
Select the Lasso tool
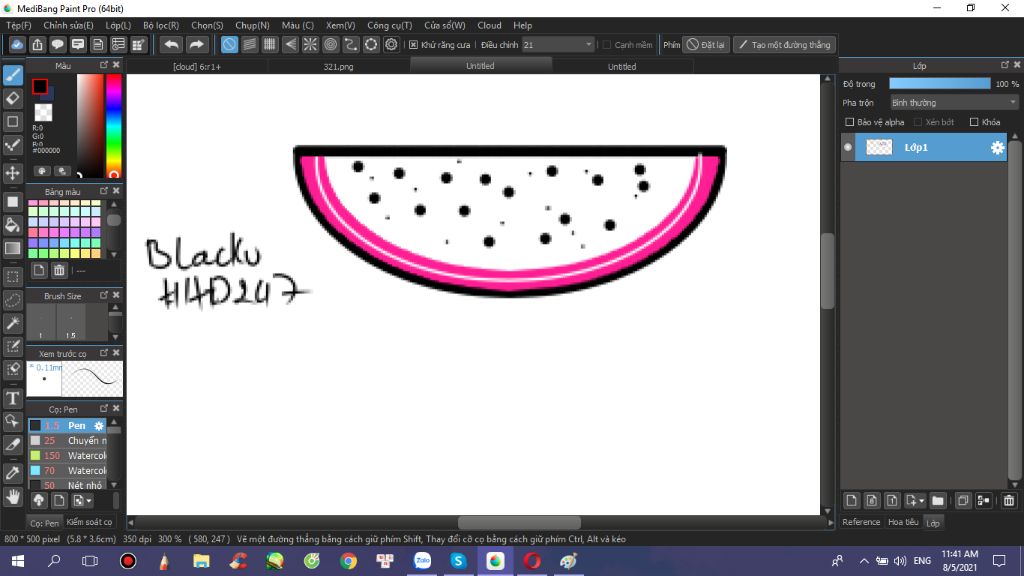(x=12, y=300)
